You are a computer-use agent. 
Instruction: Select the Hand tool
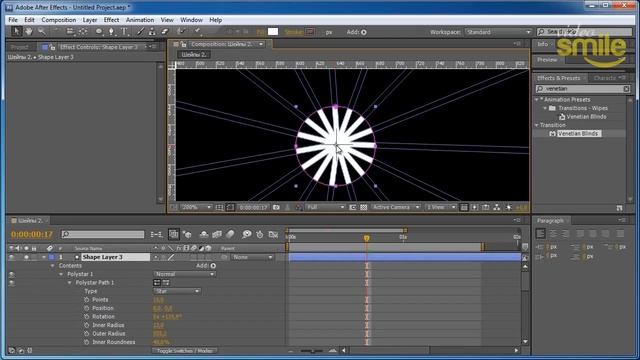tap(29, 31)
